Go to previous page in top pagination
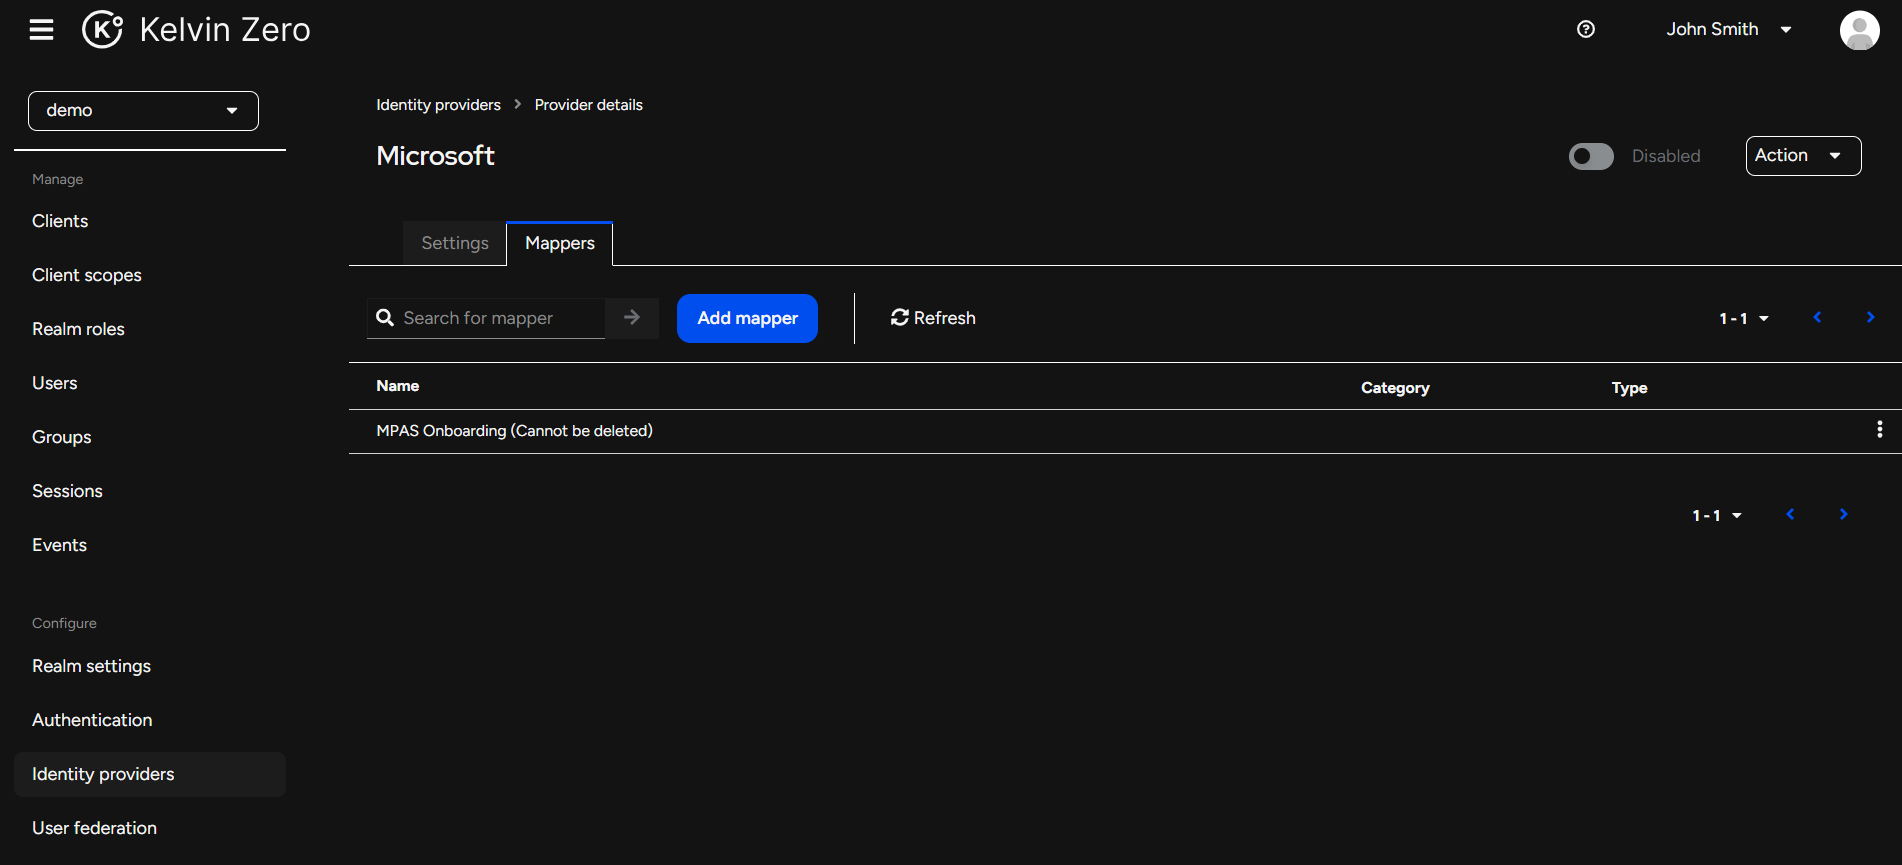1902x865 pixels. click(1817, 317)
